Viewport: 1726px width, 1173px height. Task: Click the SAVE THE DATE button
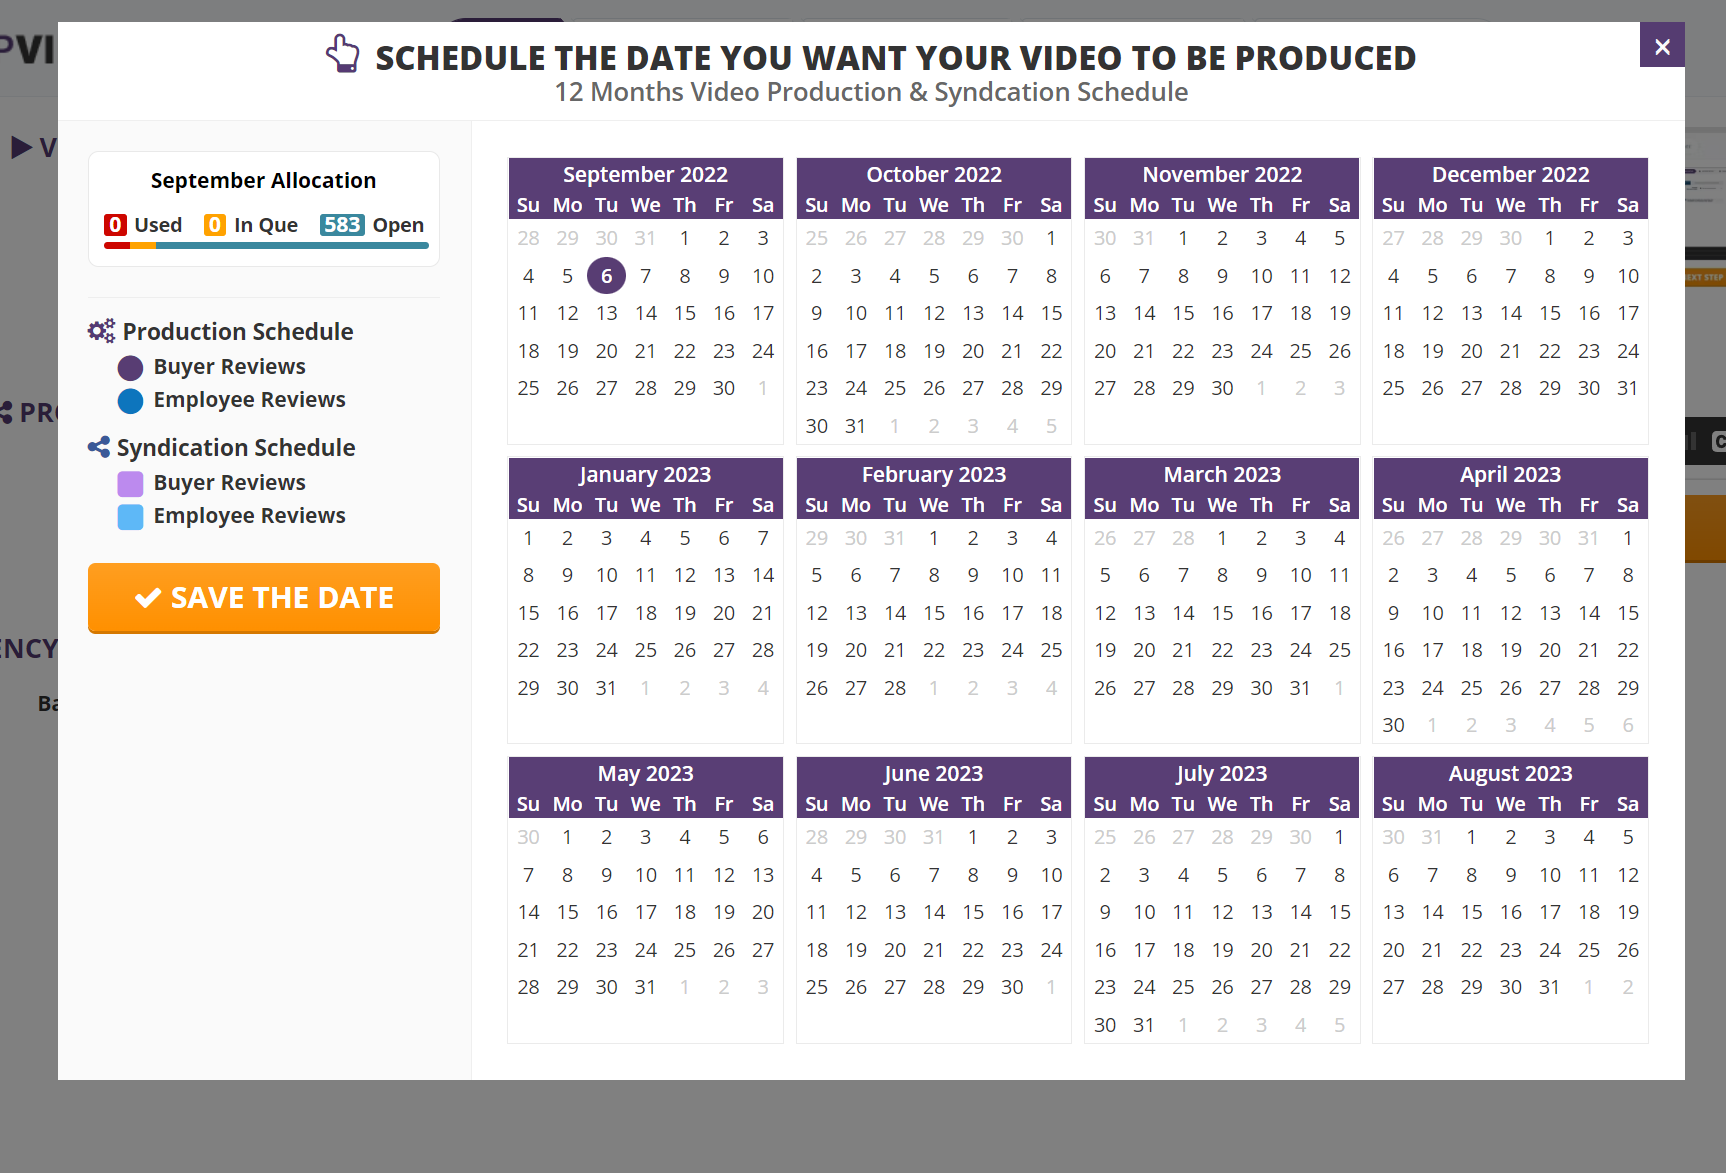[x=264, y=598]
